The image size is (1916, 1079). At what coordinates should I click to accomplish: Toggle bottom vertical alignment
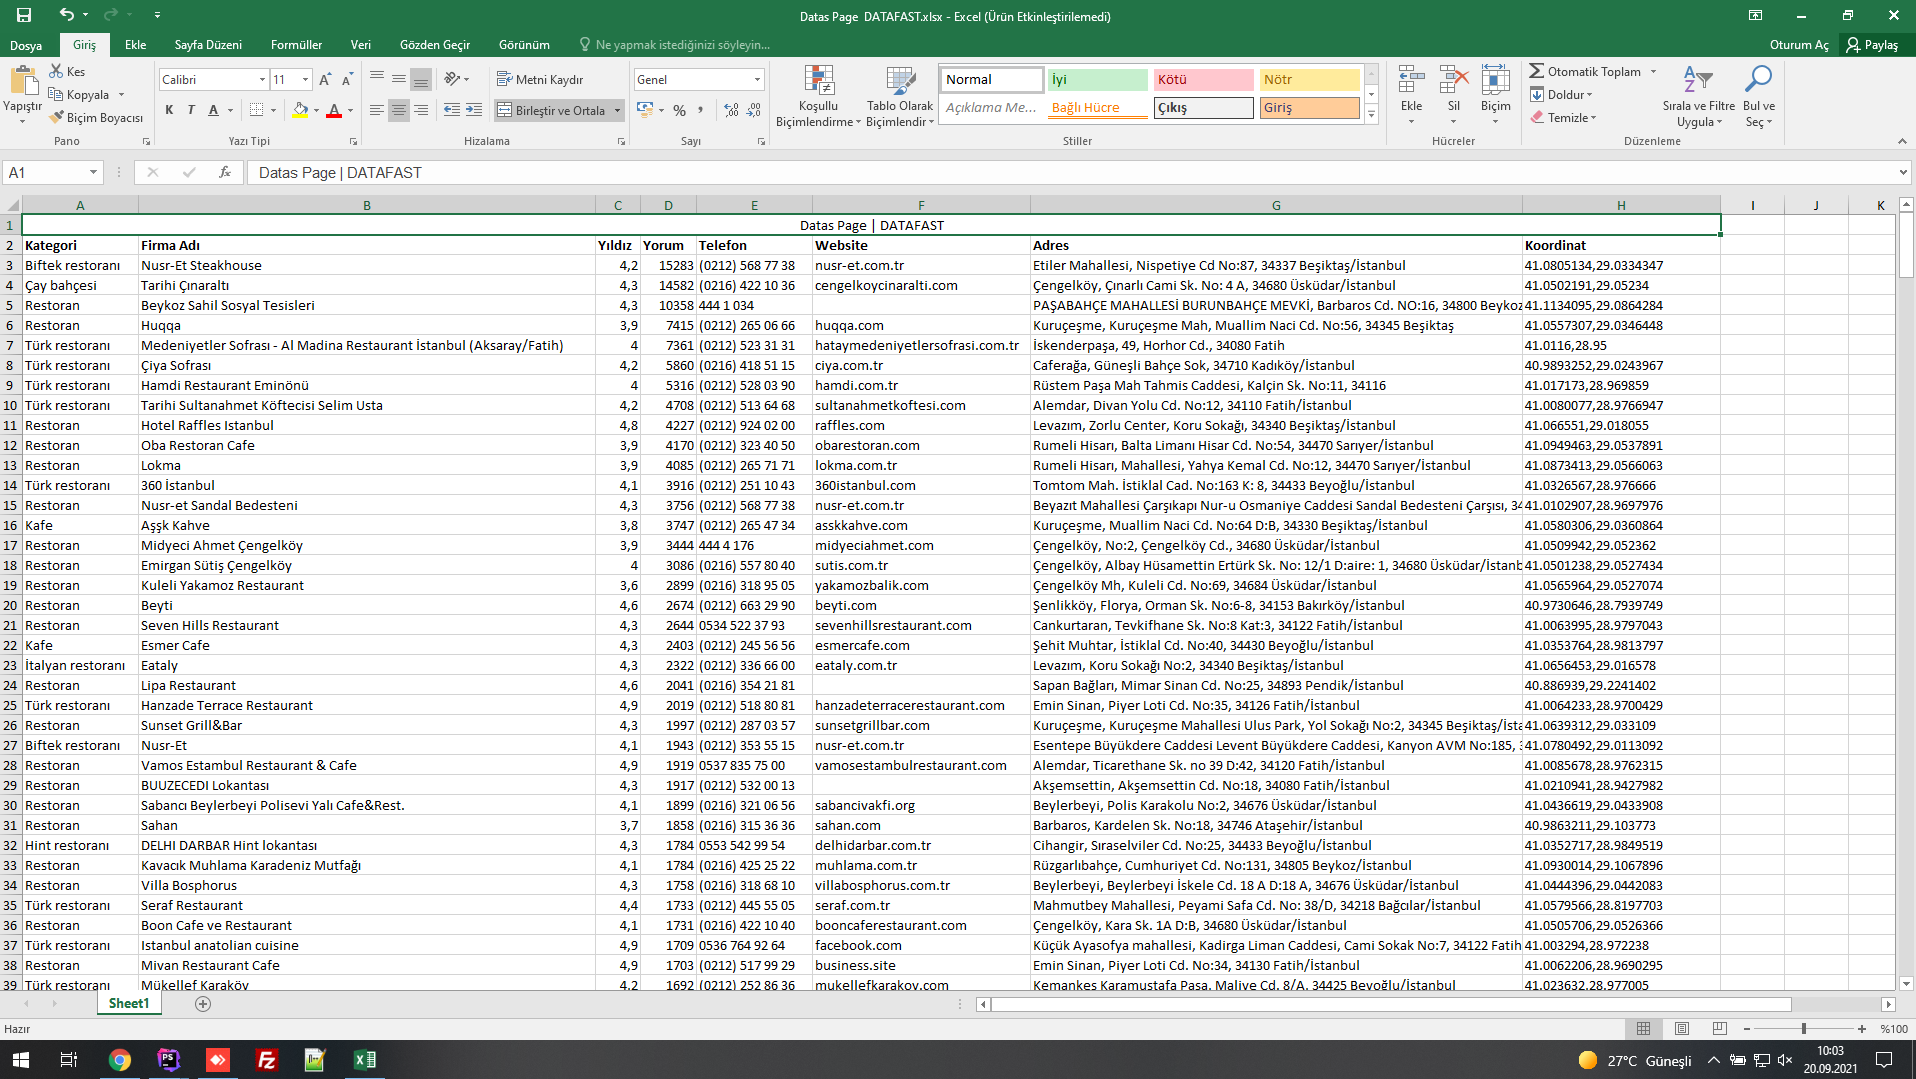(x=420, y=79)
